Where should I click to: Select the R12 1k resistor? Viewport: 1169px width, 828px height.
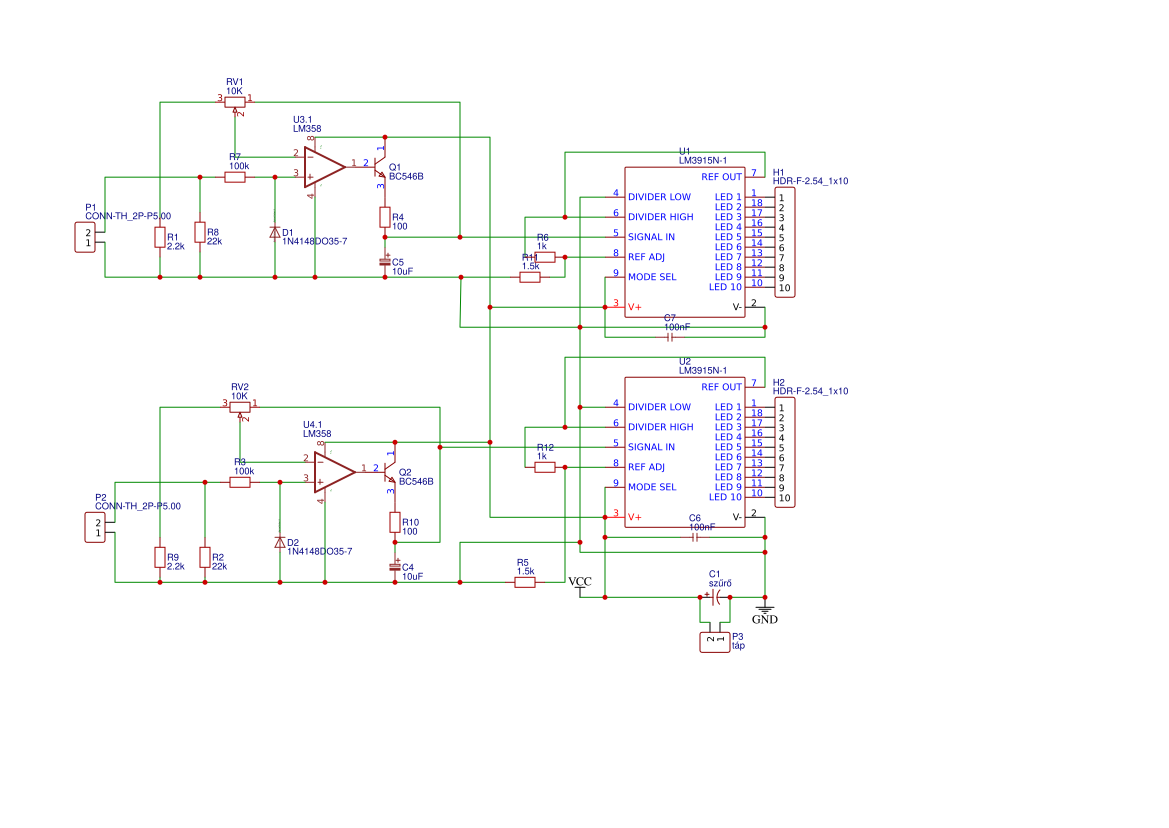545,467
